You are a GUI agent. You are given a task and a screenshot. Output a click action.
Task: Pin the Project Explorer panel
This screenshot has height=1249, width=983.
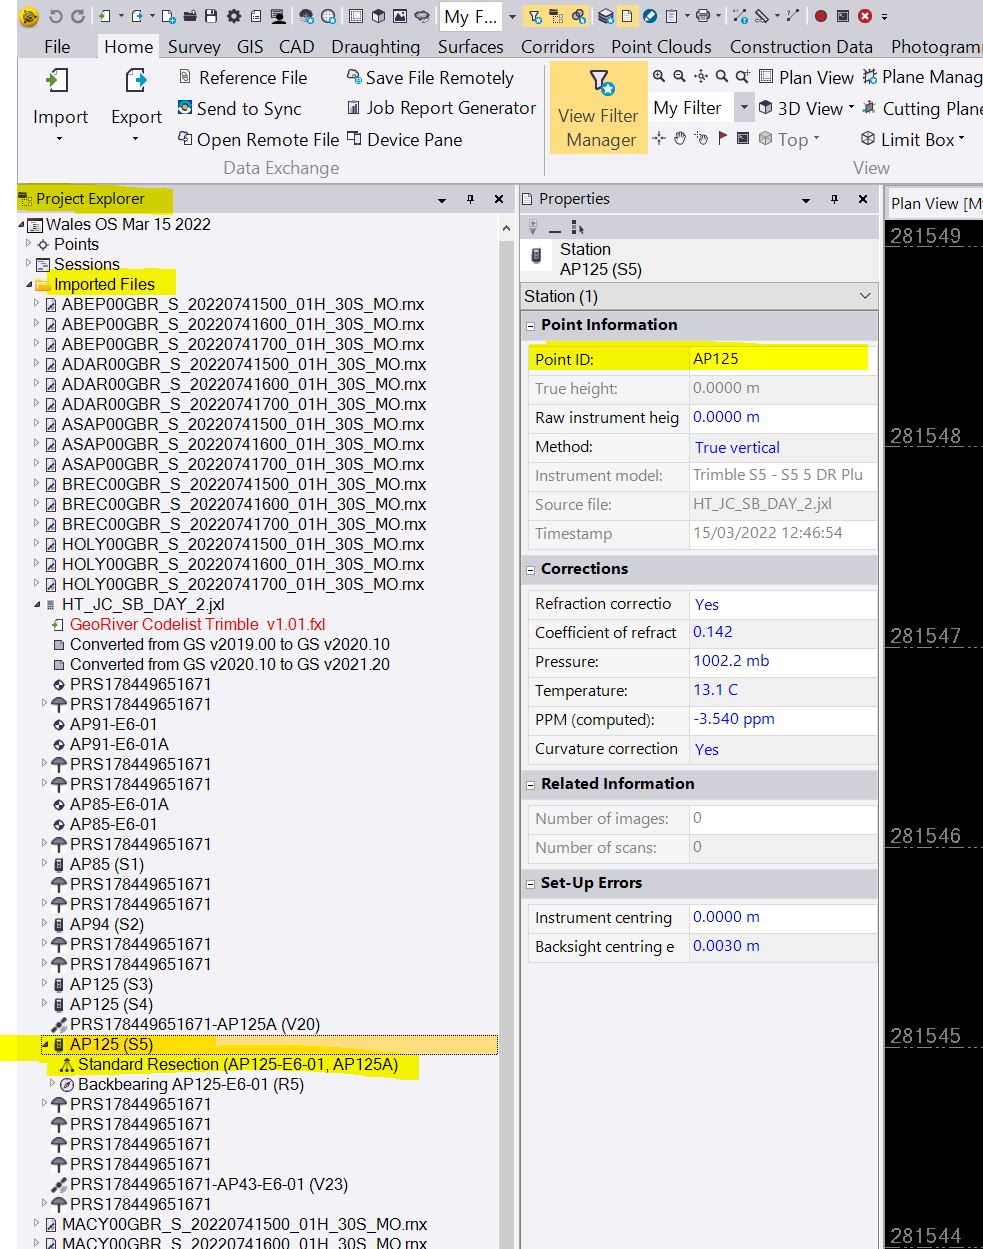470,199
